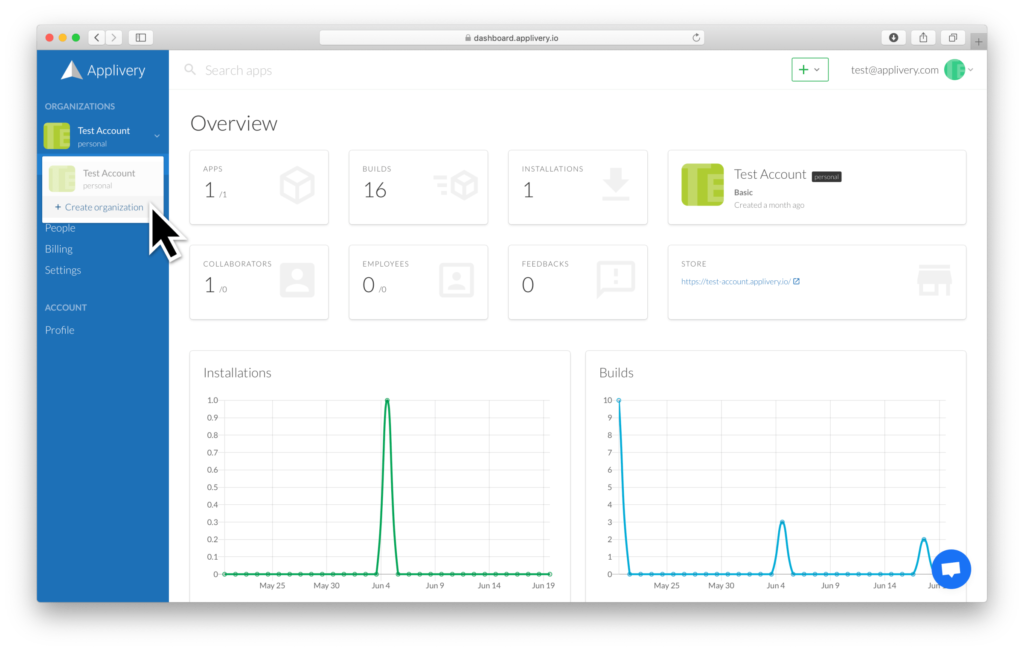This screenshot has height=651, width=1024.
Task: Click the Installations card download icon
Action: [x=616, y=185]
